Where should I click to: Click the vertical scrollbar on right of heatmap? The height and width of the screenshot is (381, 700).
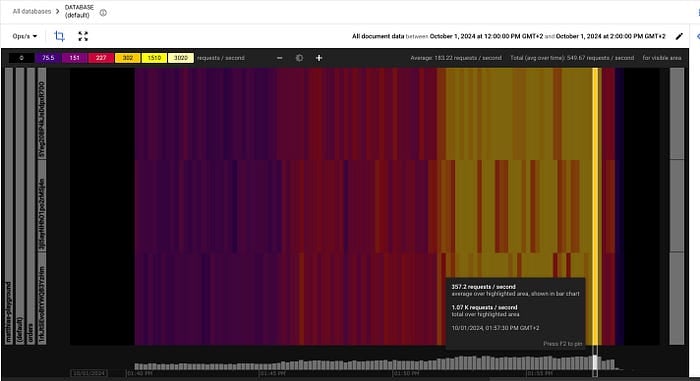pyautogui.click(x=677, y=206)
